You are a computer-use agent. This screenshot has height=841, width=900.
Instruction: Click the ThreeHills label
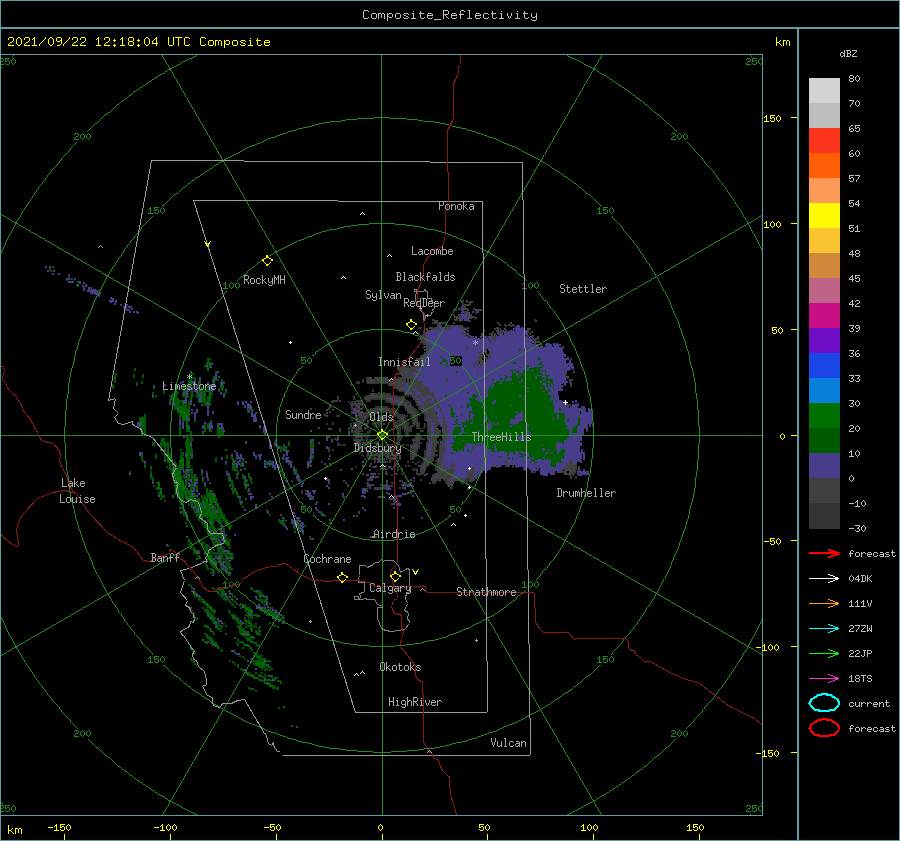tap(502, 437)
